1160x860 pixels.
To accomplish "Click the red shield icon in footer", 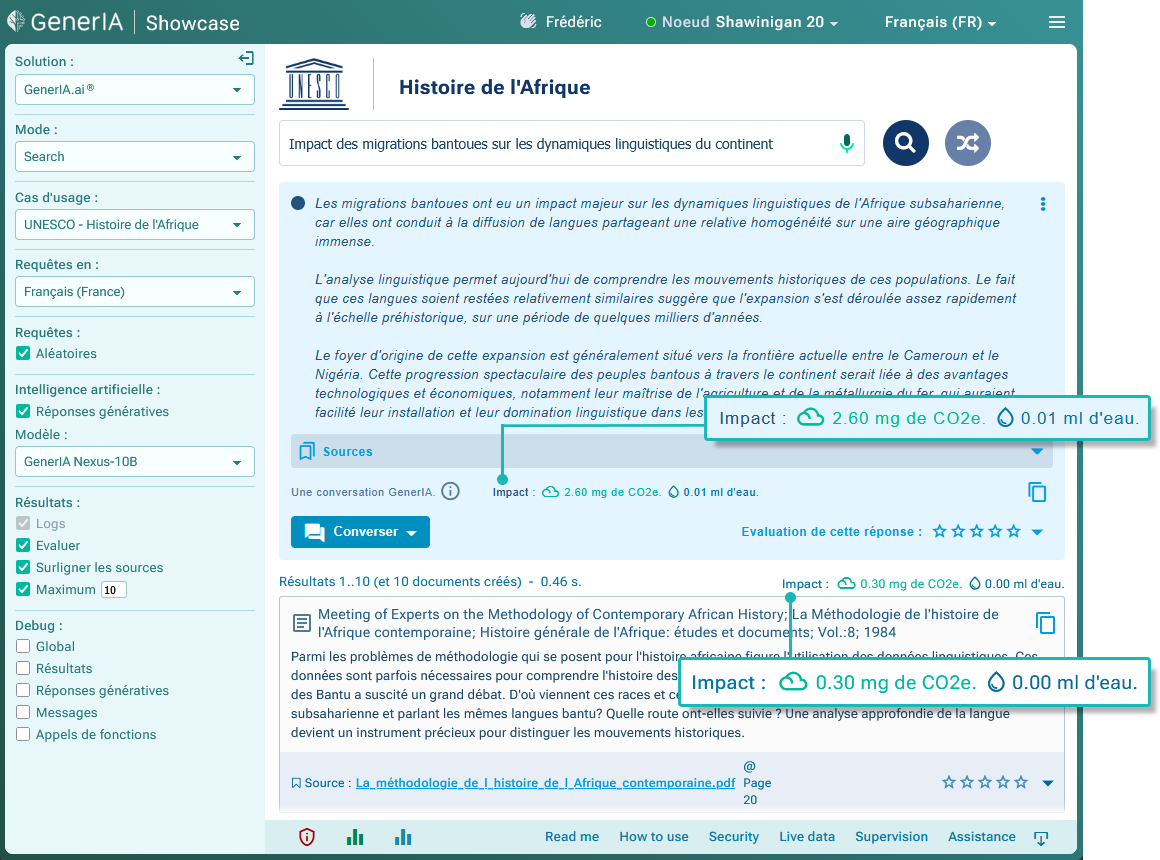I will pyautogui.click(x=307, y=837).
